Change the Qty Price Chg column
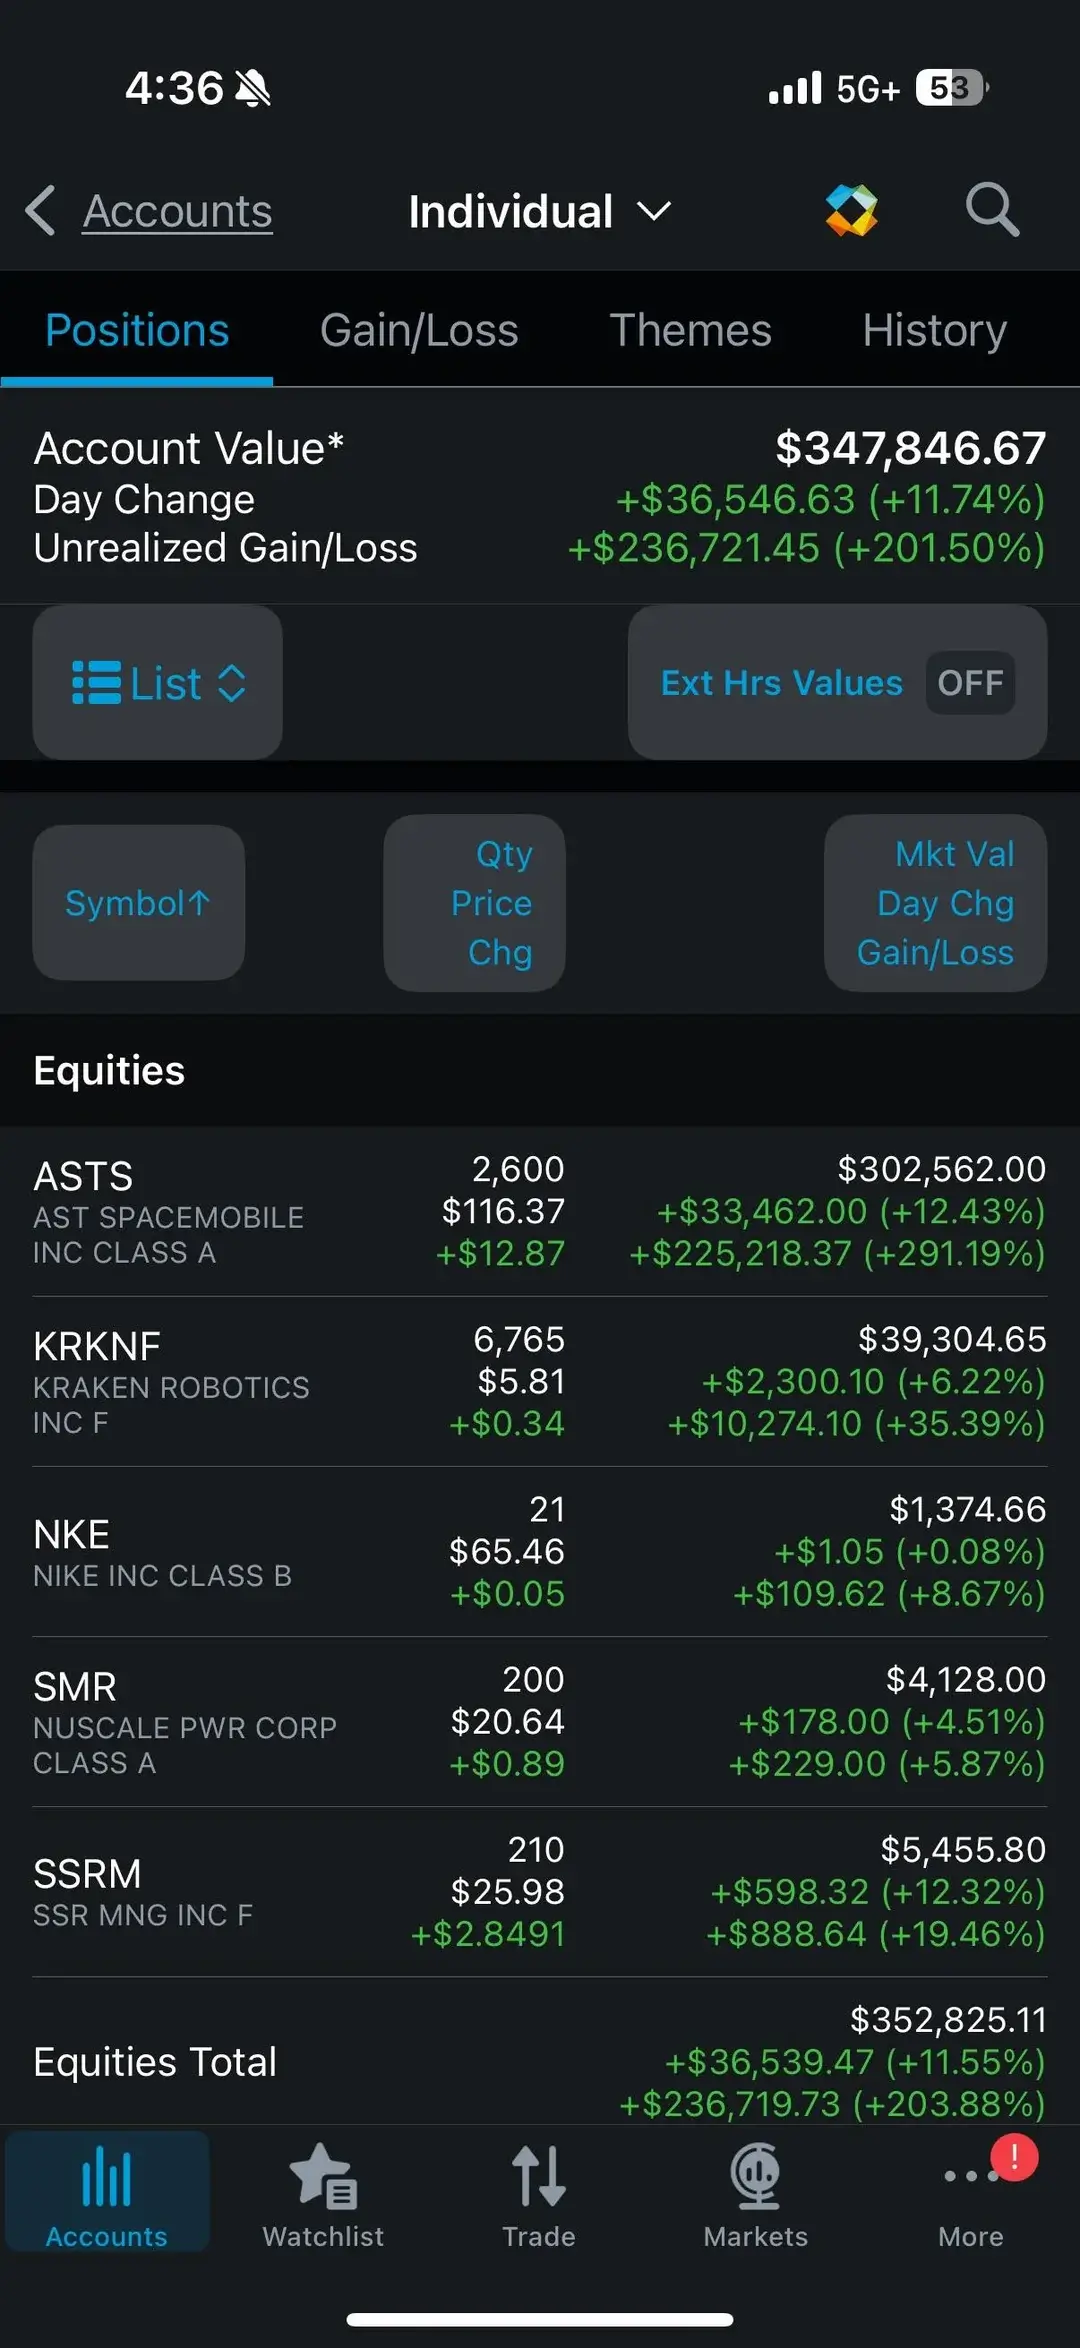The height and width of the screenshot is (2348, 1080). [475, 903]
